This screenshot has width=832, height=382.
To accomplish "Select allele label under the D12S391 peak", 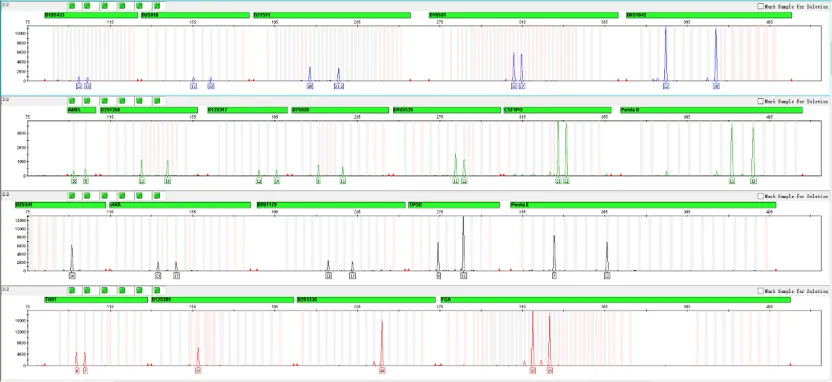I will point(198,371).
